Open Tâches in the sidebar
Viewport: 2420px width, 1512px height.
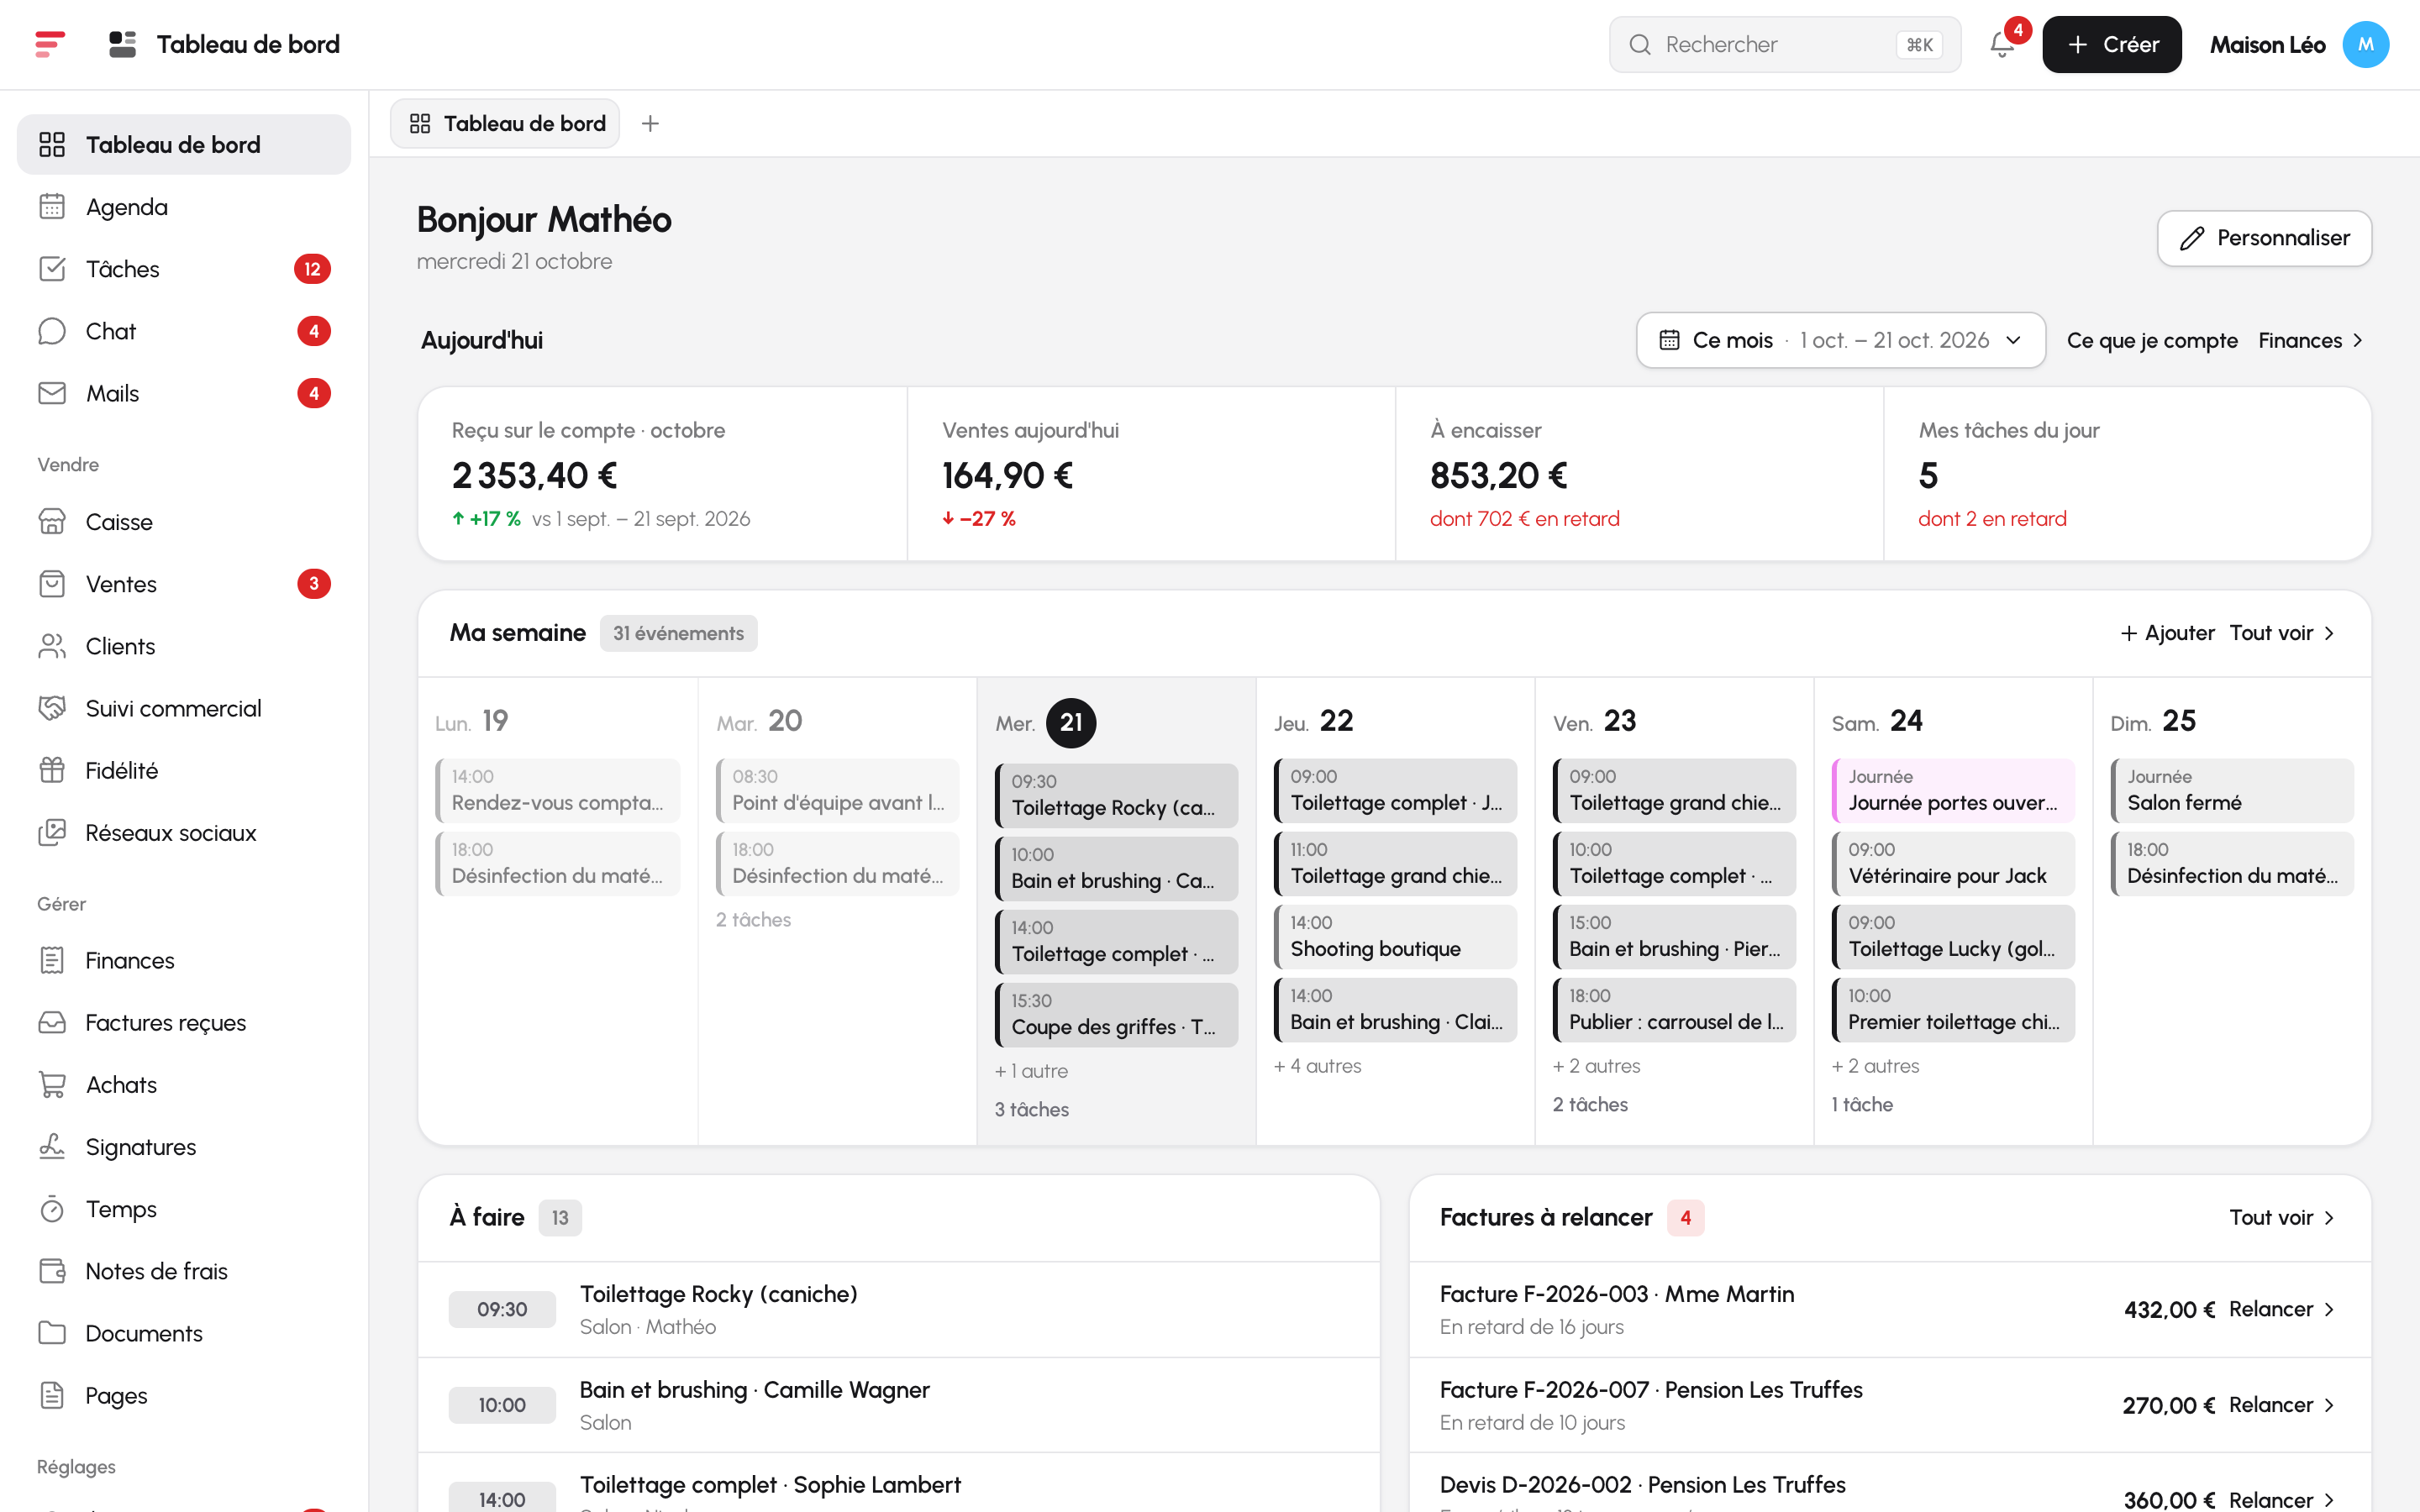pyautogui.click(x=184, y=269)
